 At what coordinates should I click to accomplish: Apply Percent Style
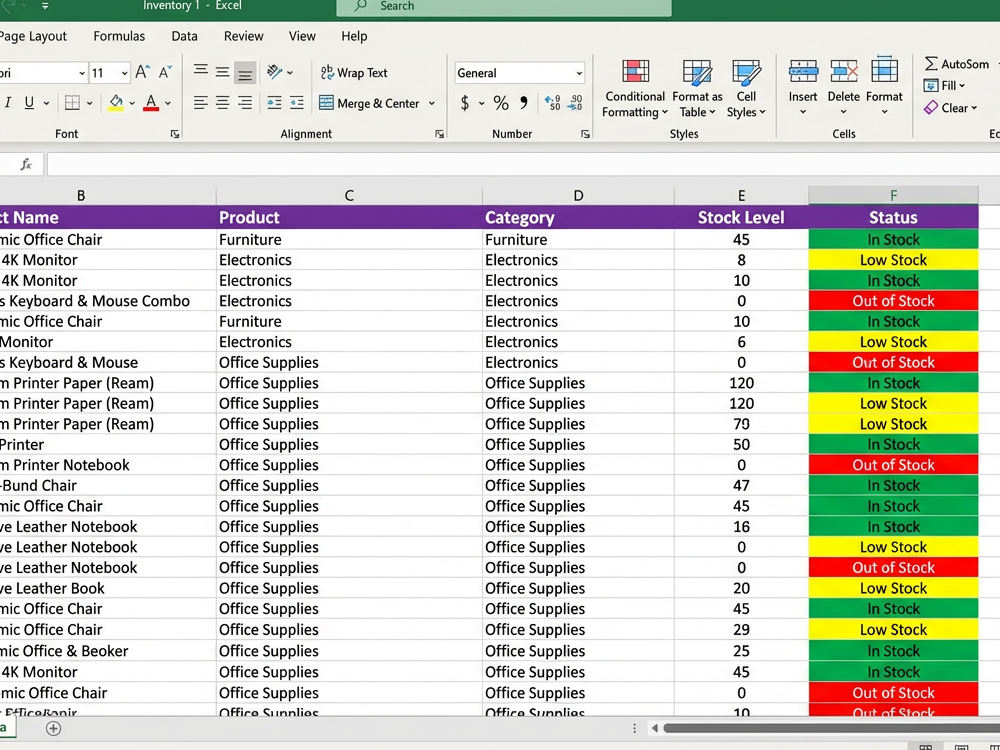coord(501,103)
